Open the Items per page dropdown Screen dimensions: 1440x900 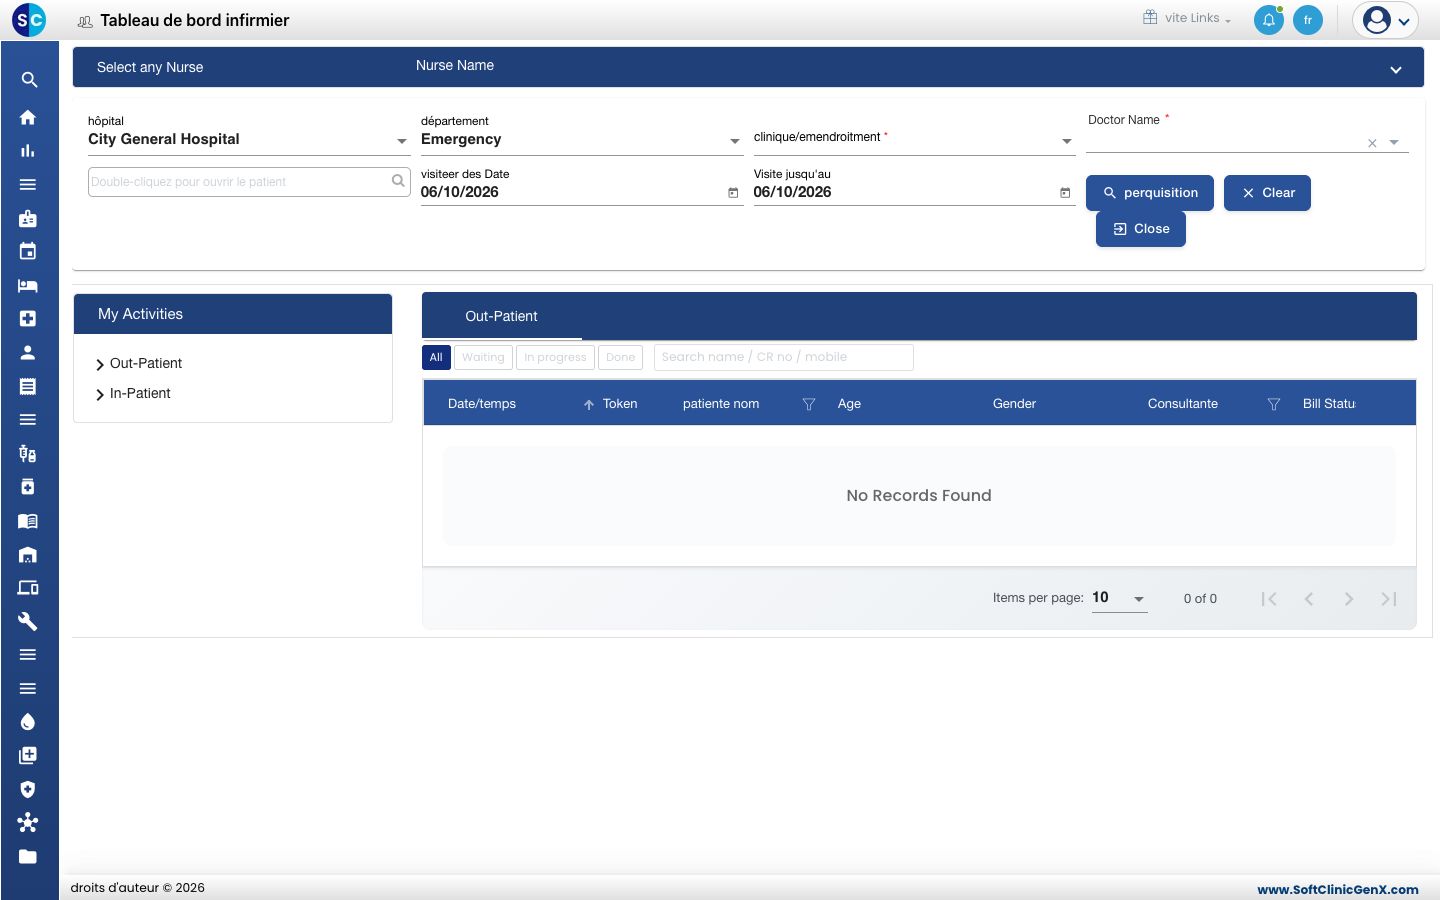(x=1119, y=598)
